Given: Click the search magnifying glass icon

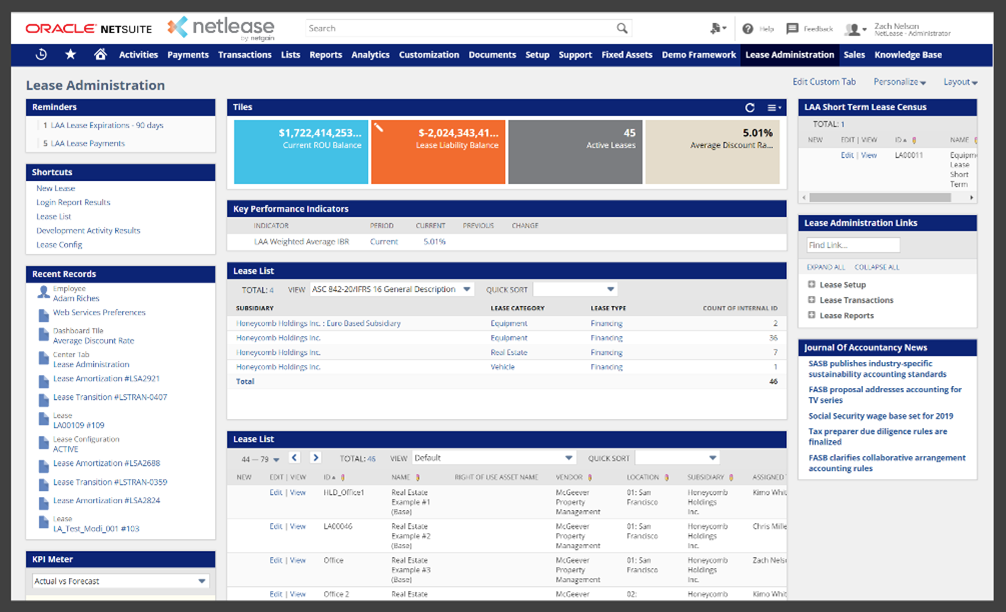Looking at the screenshot, I should click(x=623, y=27).
